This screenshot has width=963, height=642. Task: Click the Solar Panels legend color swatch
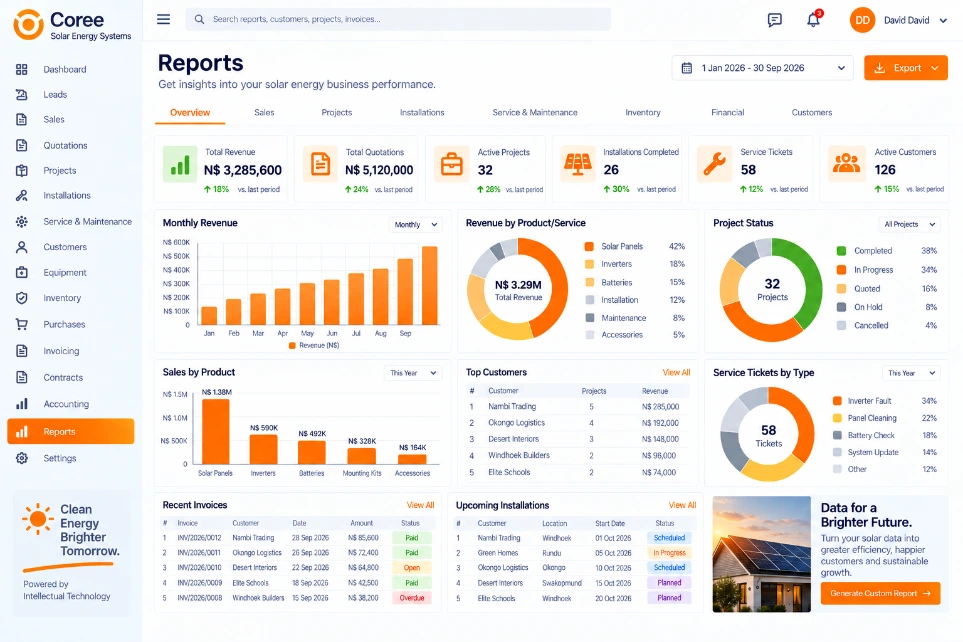coord(589,246)
